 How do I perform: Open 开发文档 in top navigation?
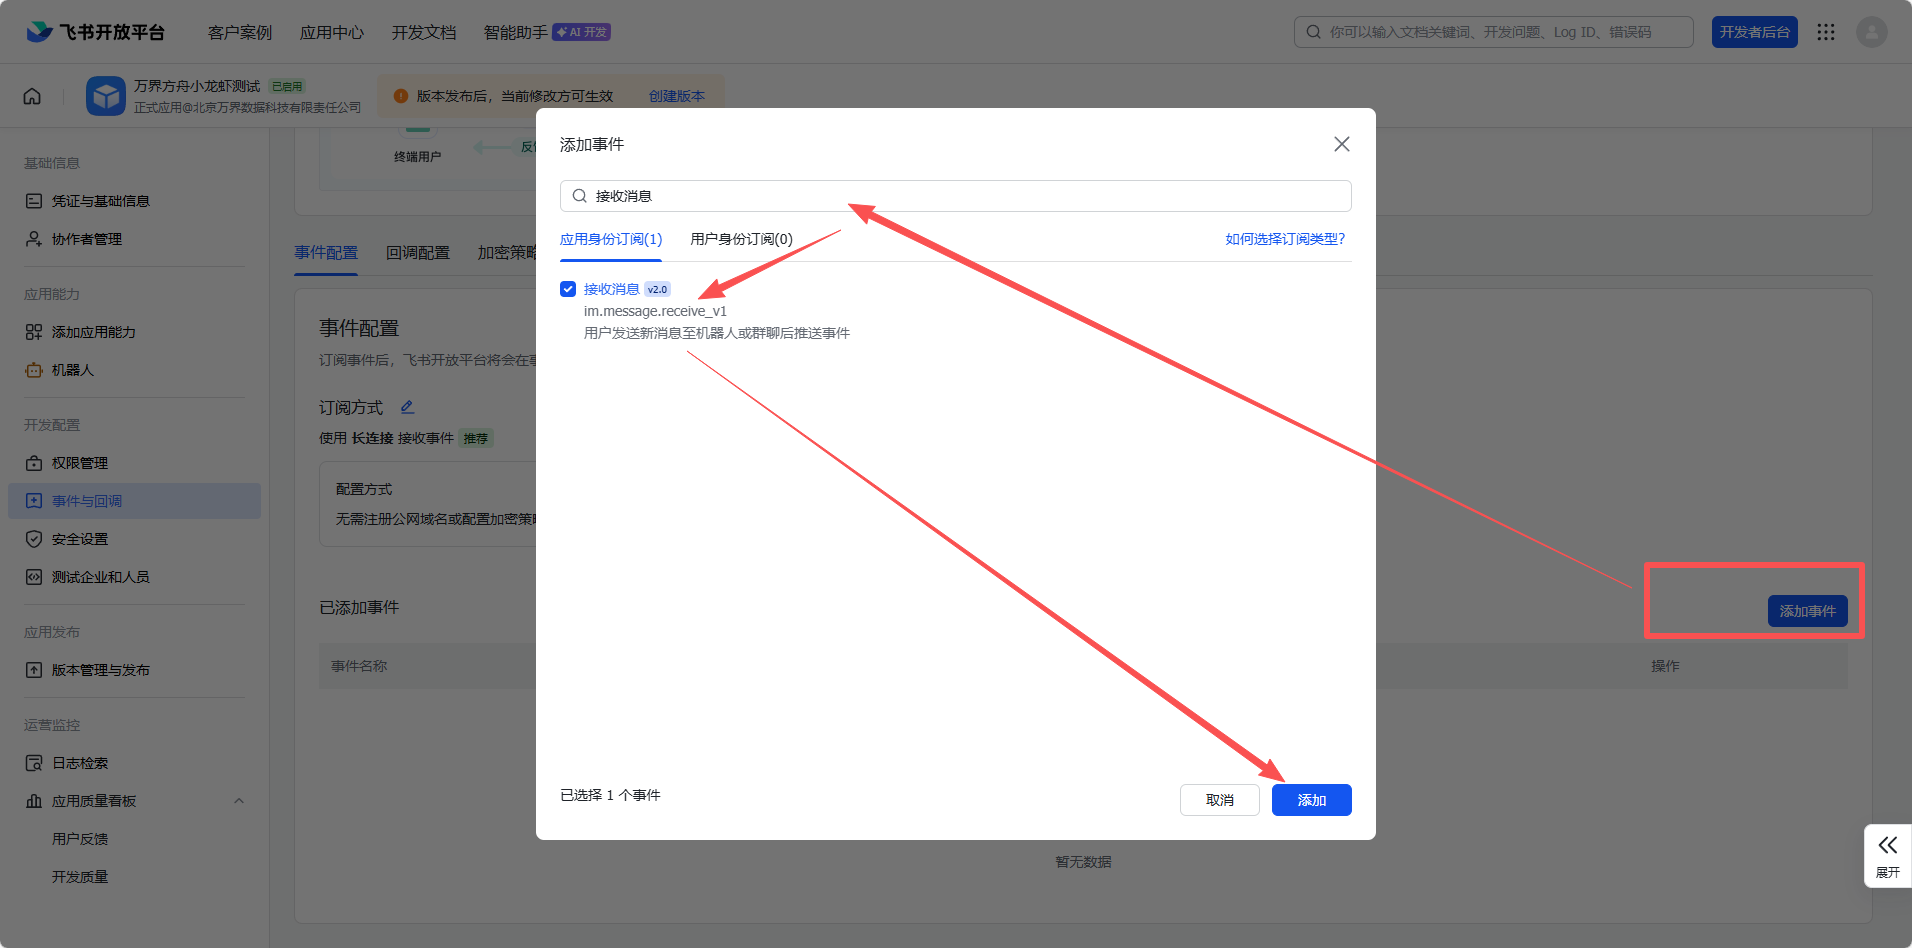(424, 32)
